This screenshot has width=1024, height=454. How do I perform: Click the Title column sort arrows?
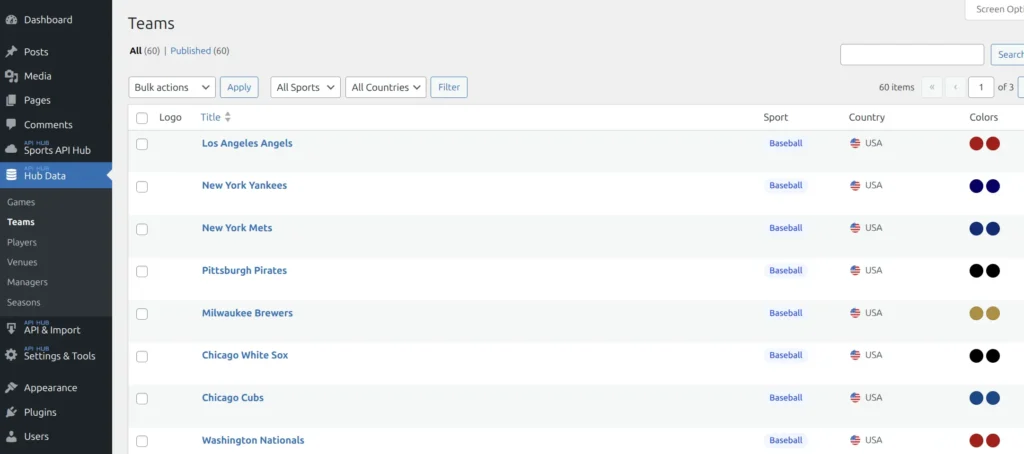click(228, 118)
